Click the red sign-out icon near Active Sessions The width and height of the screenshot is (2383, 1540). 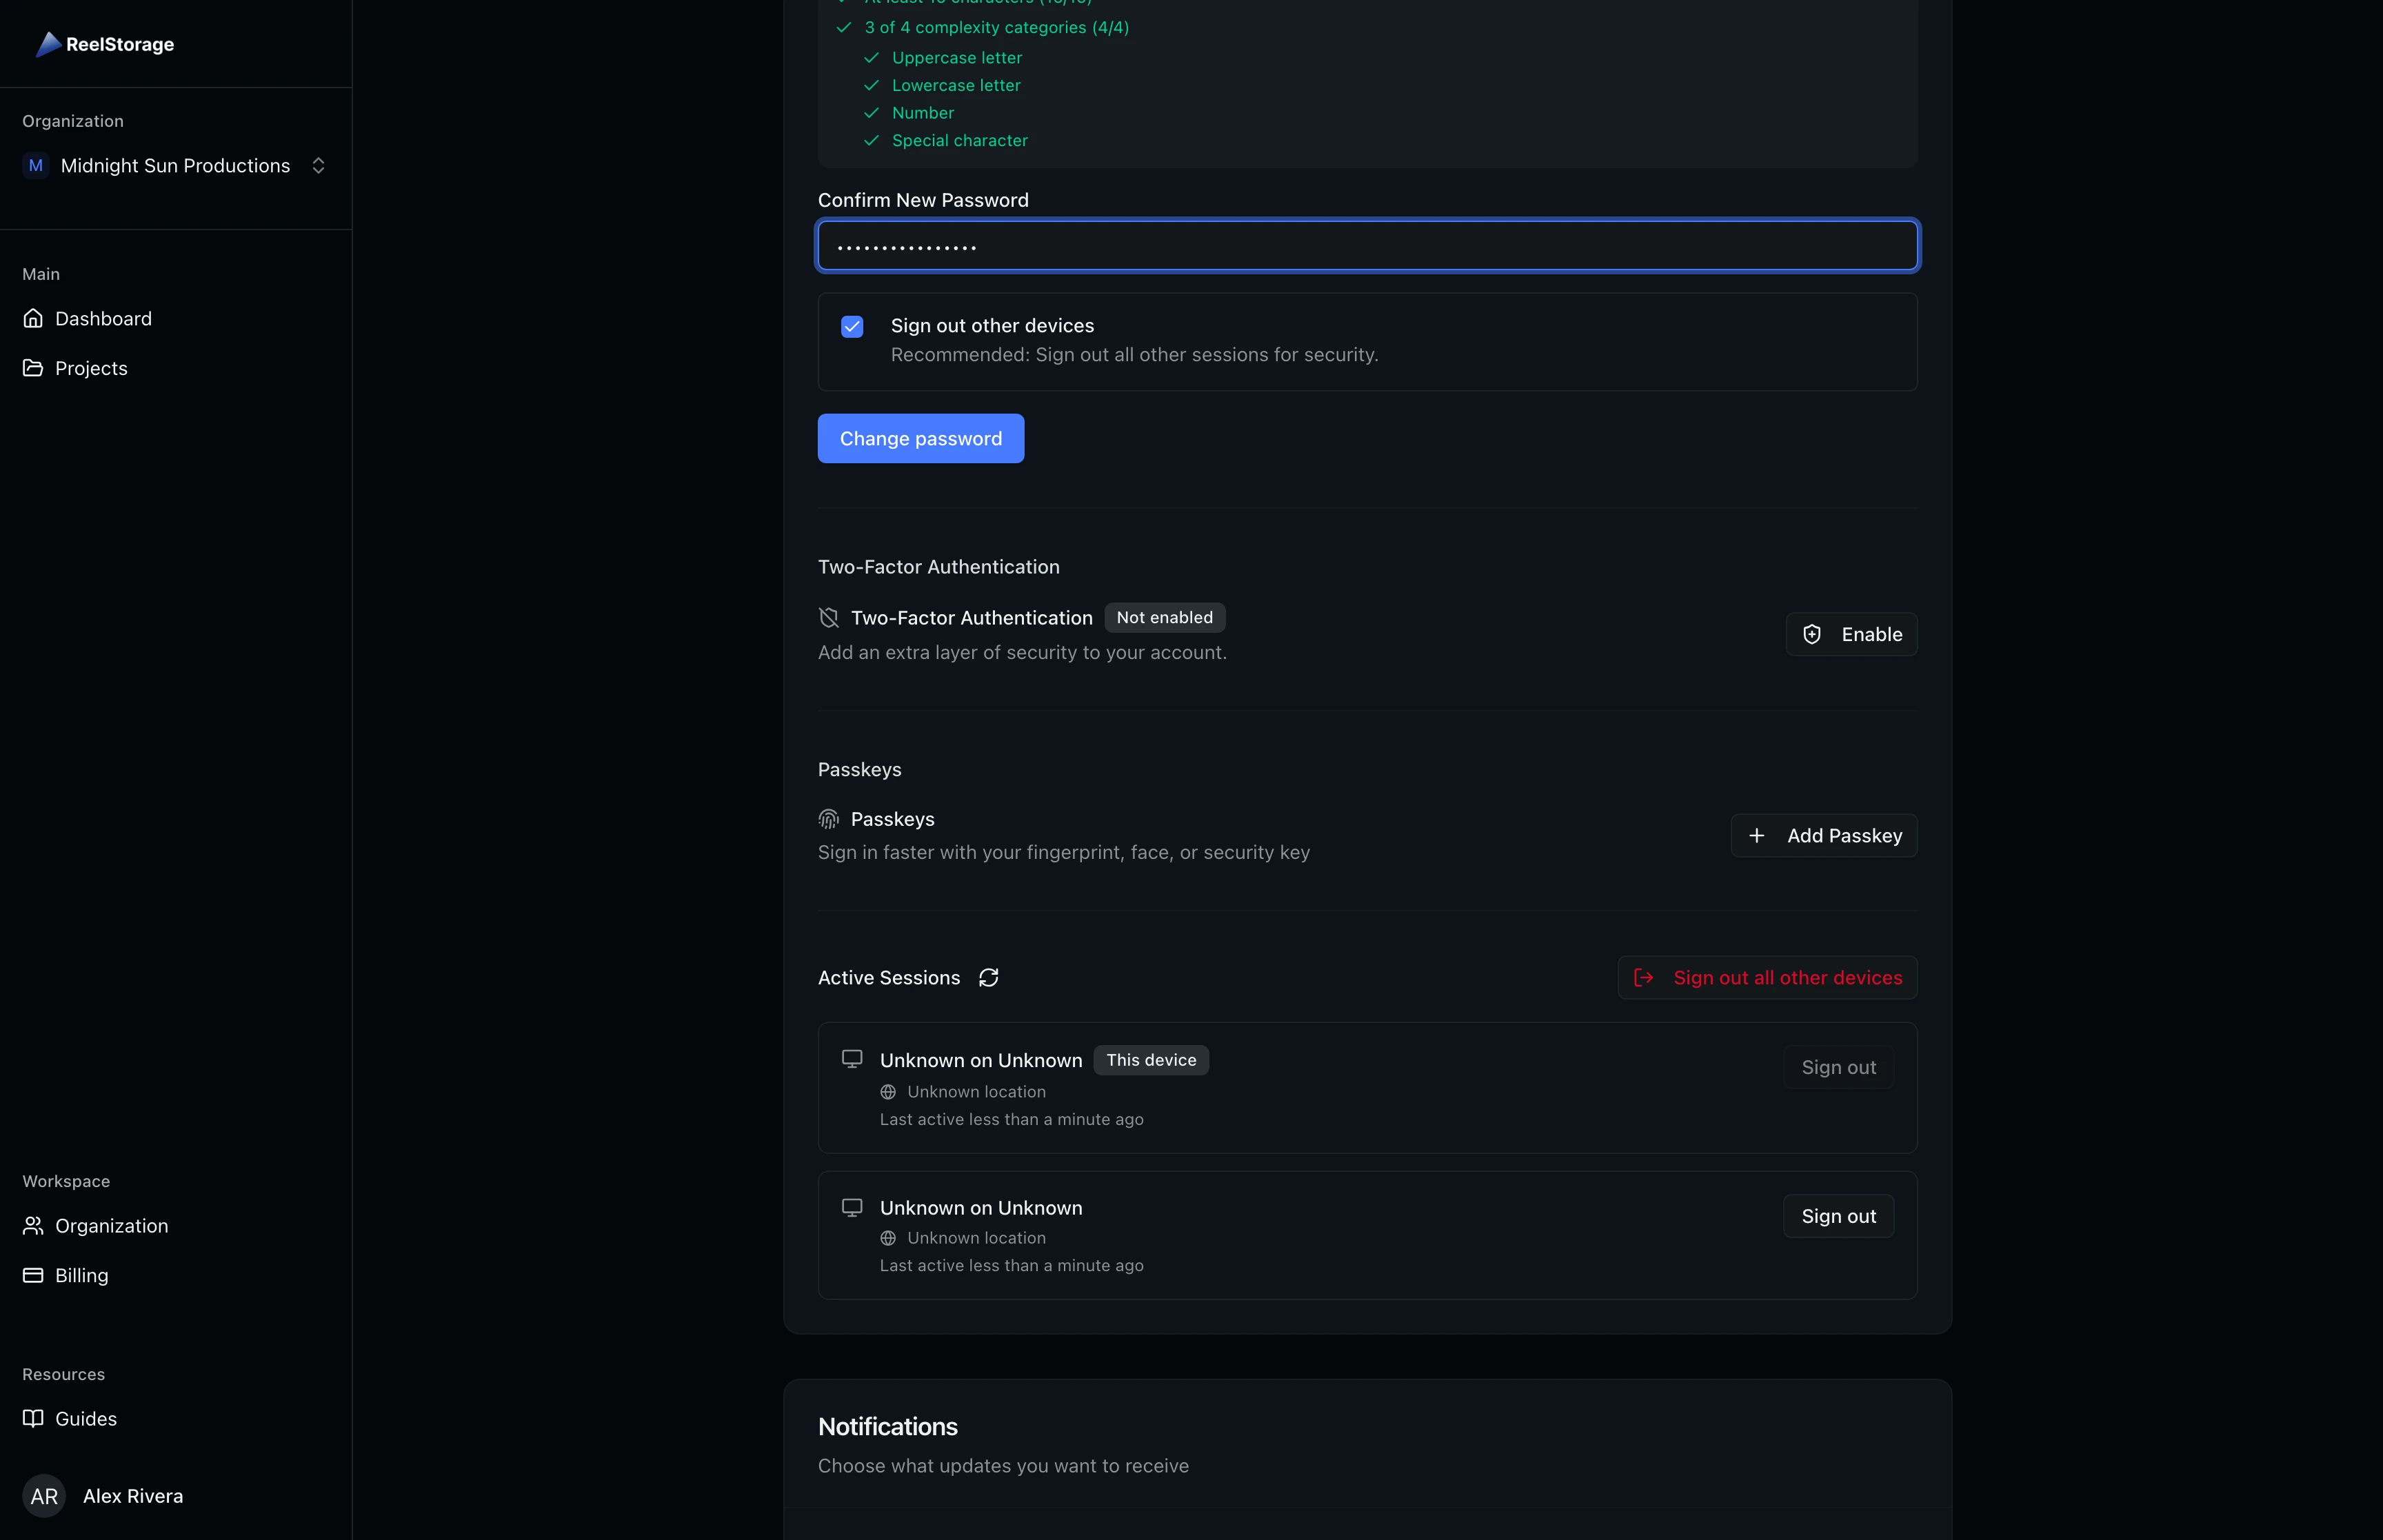pos(1644,977)
